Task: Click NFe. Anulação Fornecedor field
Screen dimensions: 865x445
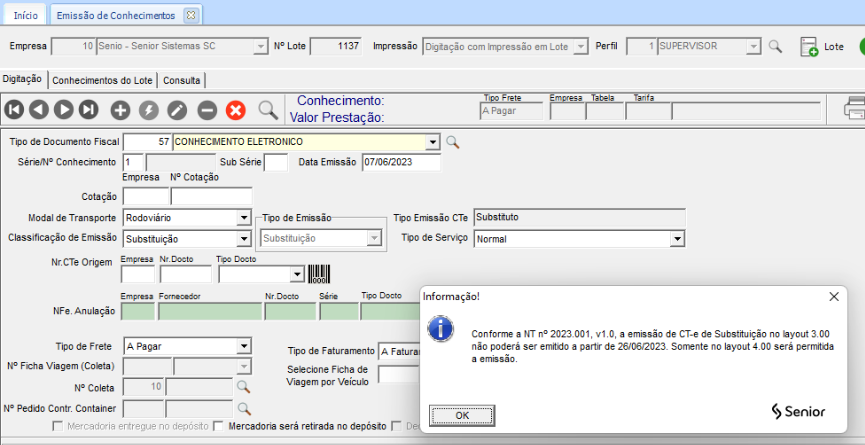Action: pyautogui.click(x=210, y=311)
